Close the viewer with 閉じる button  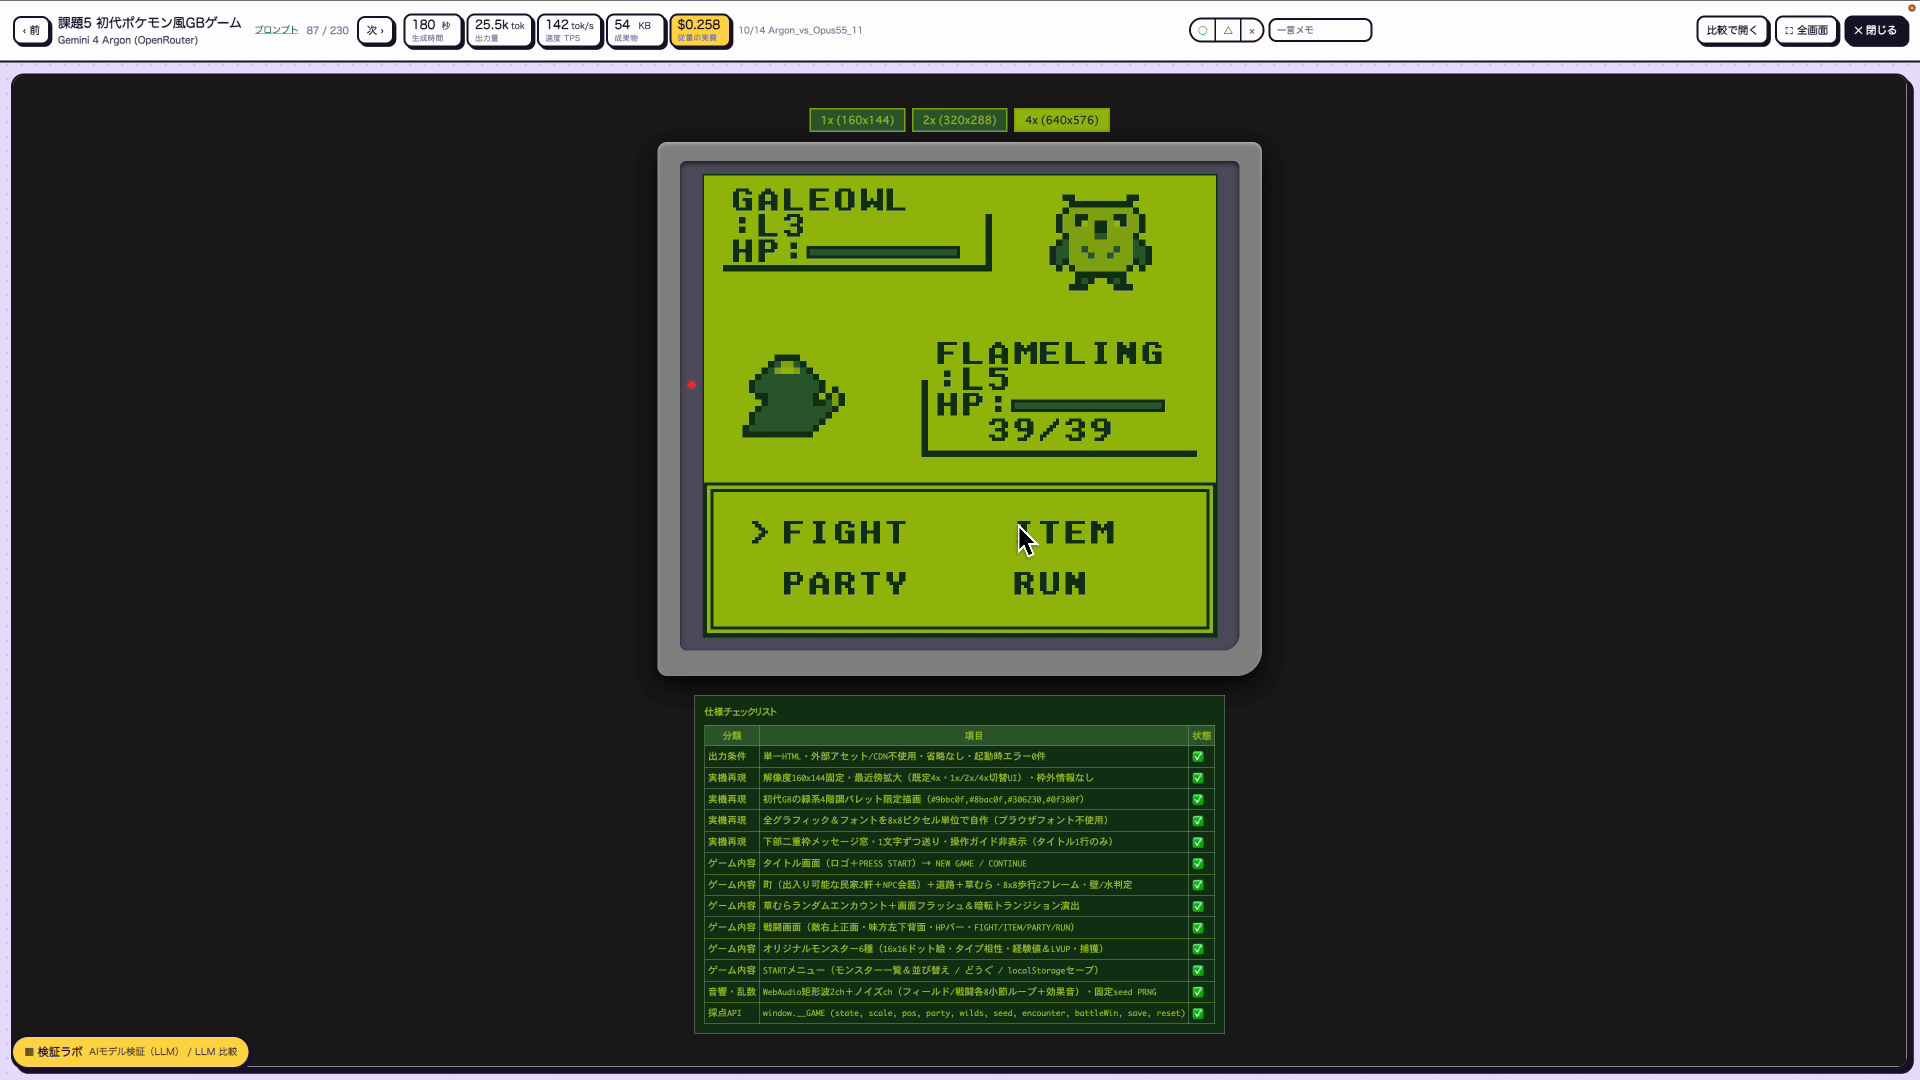click(x=1876, y=30)
